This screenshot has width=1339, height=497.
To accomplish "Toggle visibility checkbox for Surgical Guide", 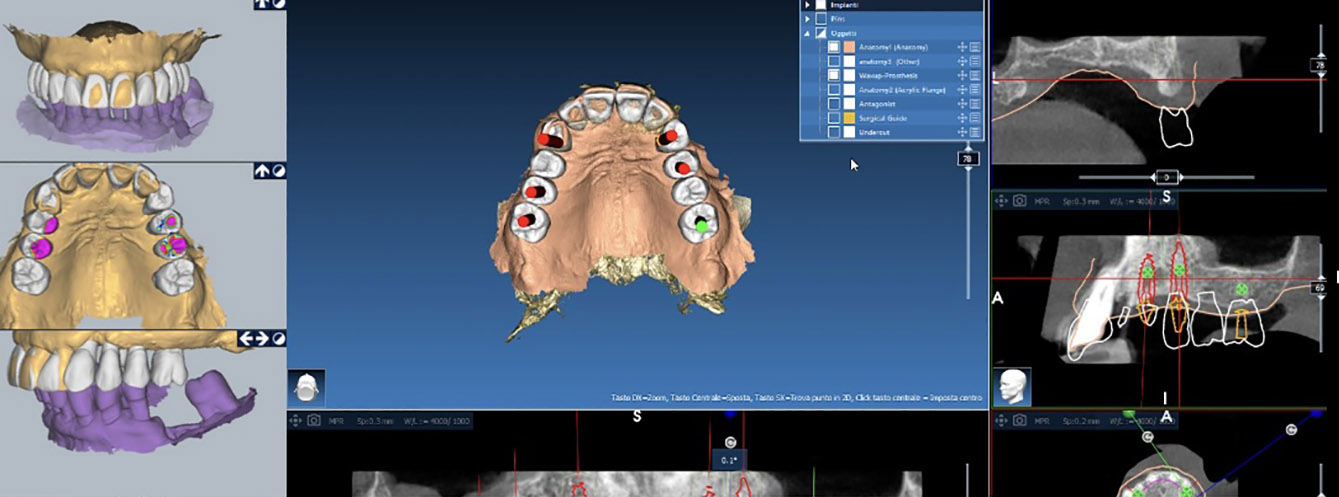I will [834, 117].
